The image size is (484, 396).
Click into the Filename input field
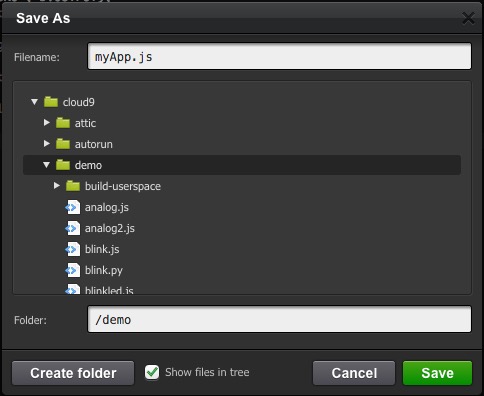point(279,56)
